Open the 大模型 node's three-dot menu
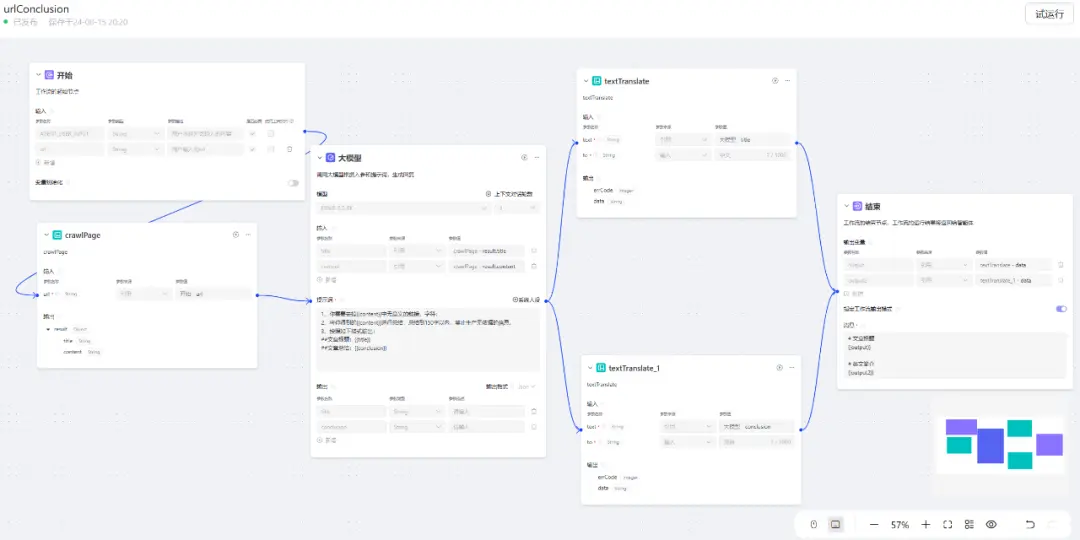Image resolution: width=1080 pixels, height=540 pixels. point(538,157)
